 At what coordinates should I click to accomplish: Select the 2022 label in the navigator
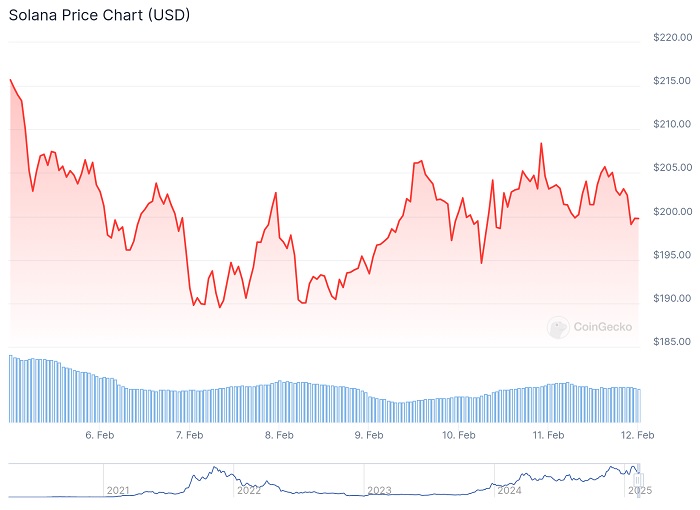(x=249, y=490)
